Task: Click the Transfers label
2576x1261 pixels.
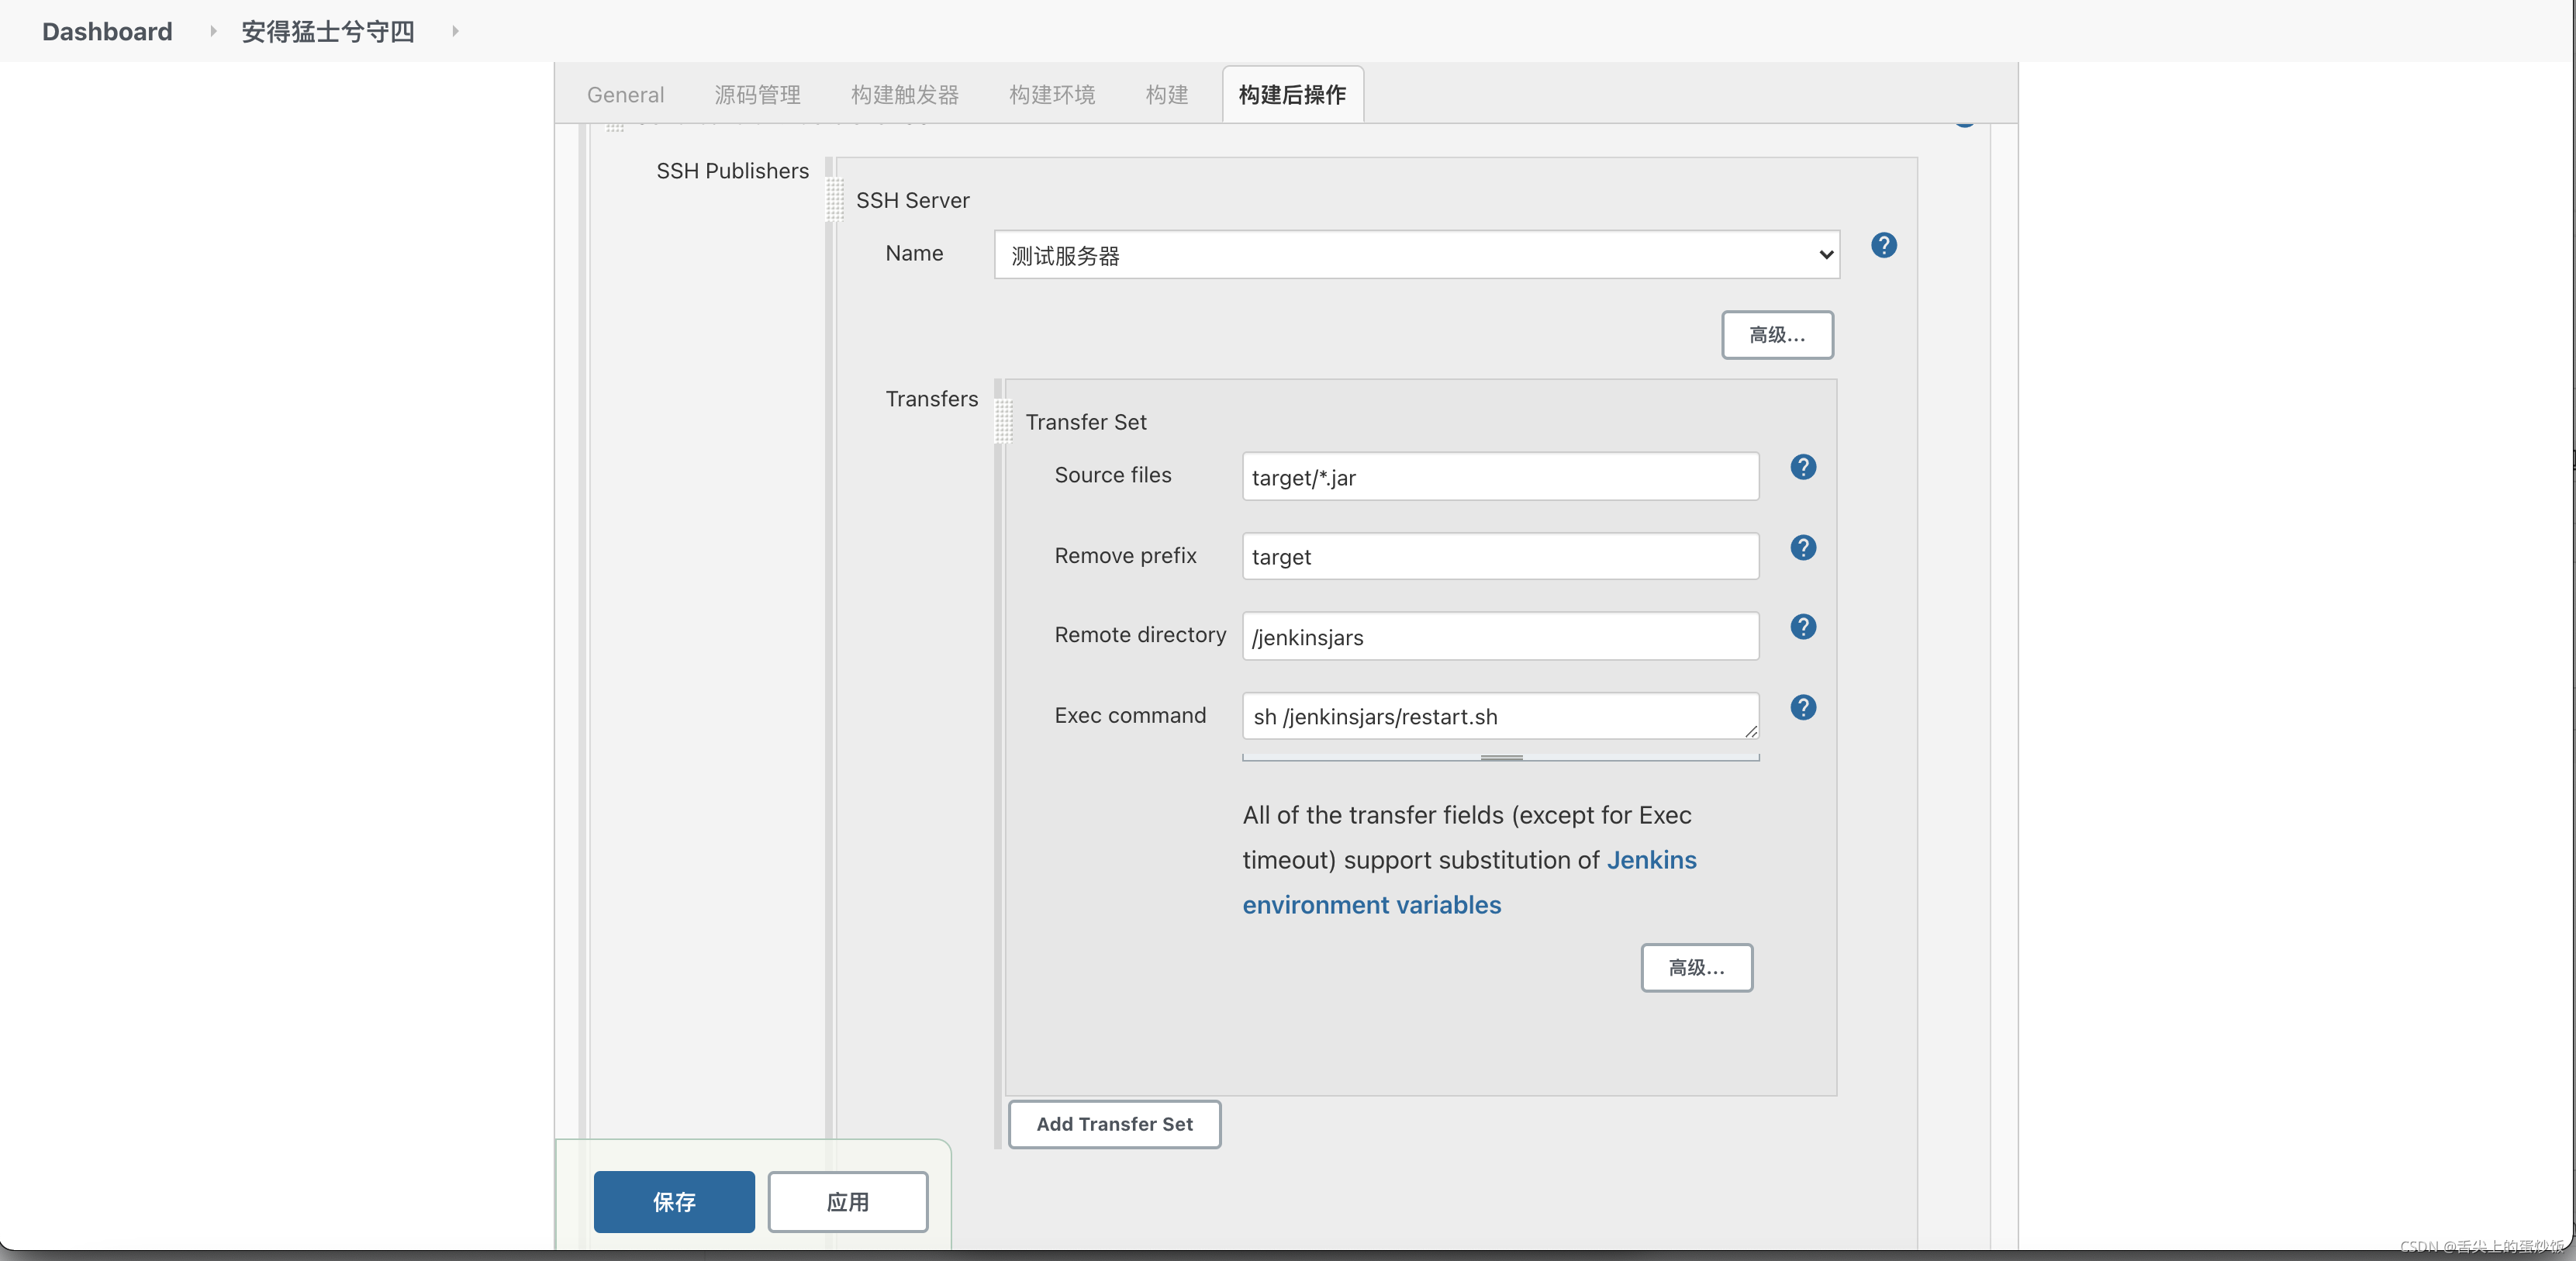Action: pyautogui.click(x=931, y=399)
